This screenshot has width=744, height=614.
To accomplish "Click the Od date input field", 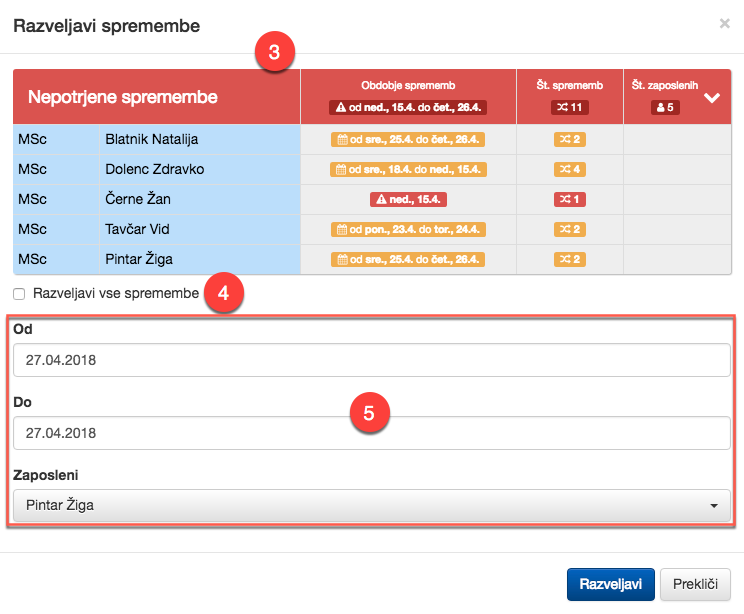I will [x=372, y=360].
